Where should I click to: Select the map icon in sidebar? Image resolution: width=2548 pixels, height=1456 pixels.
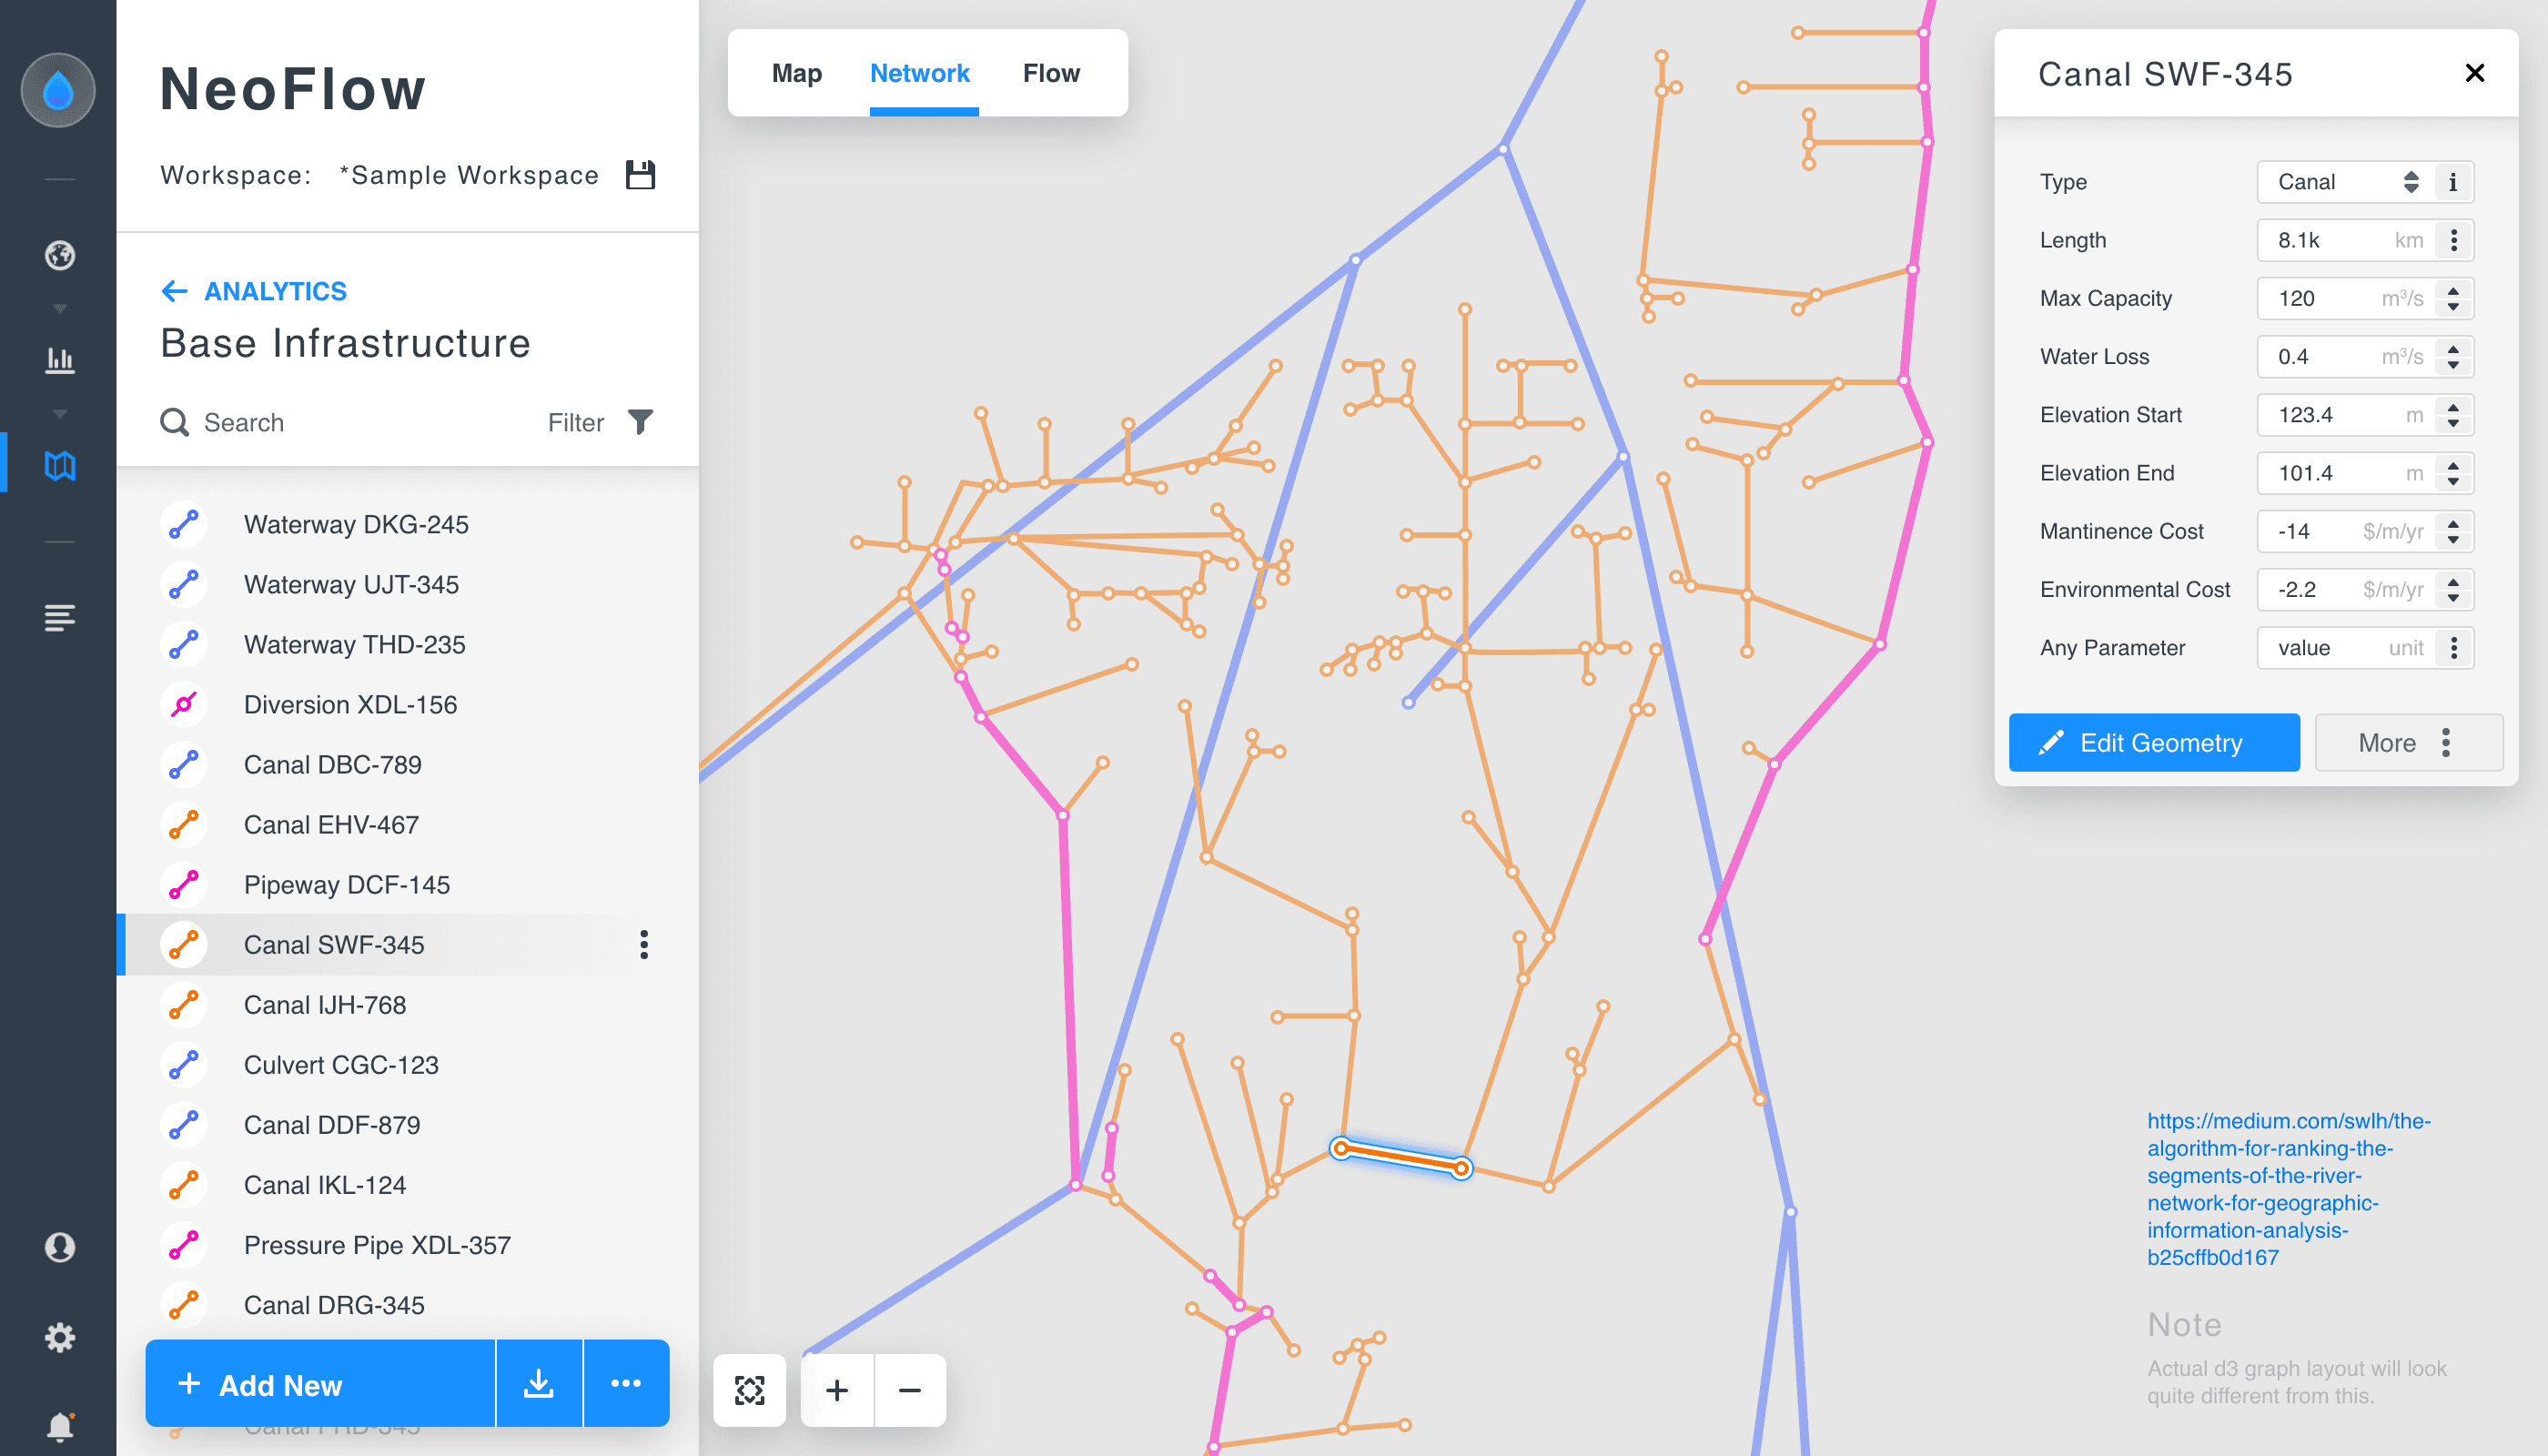click(x=60, y=465)
